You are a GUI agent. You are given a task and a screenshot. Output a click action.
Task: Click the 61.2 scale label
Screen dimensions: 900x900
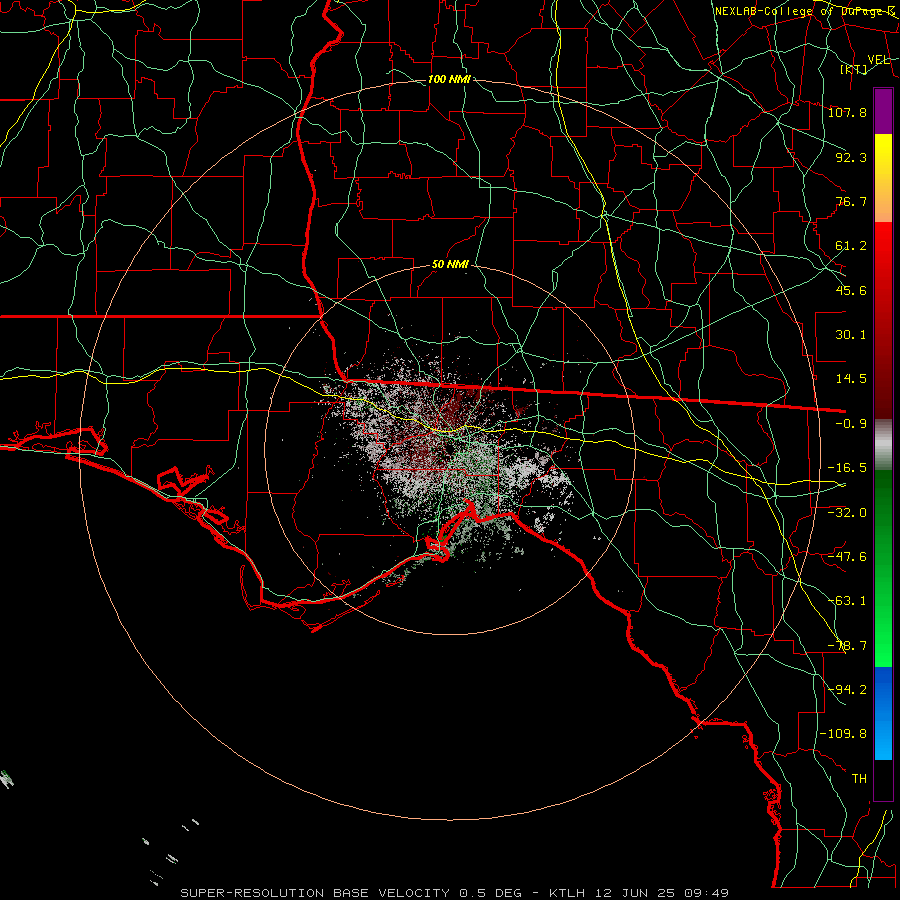pyautogui.click(x=851, y=246)
